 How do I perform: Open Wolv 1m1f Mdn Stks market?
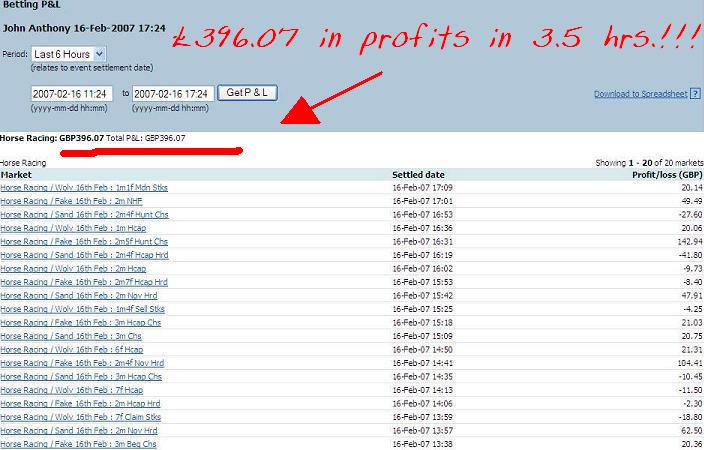coord(84,188)
